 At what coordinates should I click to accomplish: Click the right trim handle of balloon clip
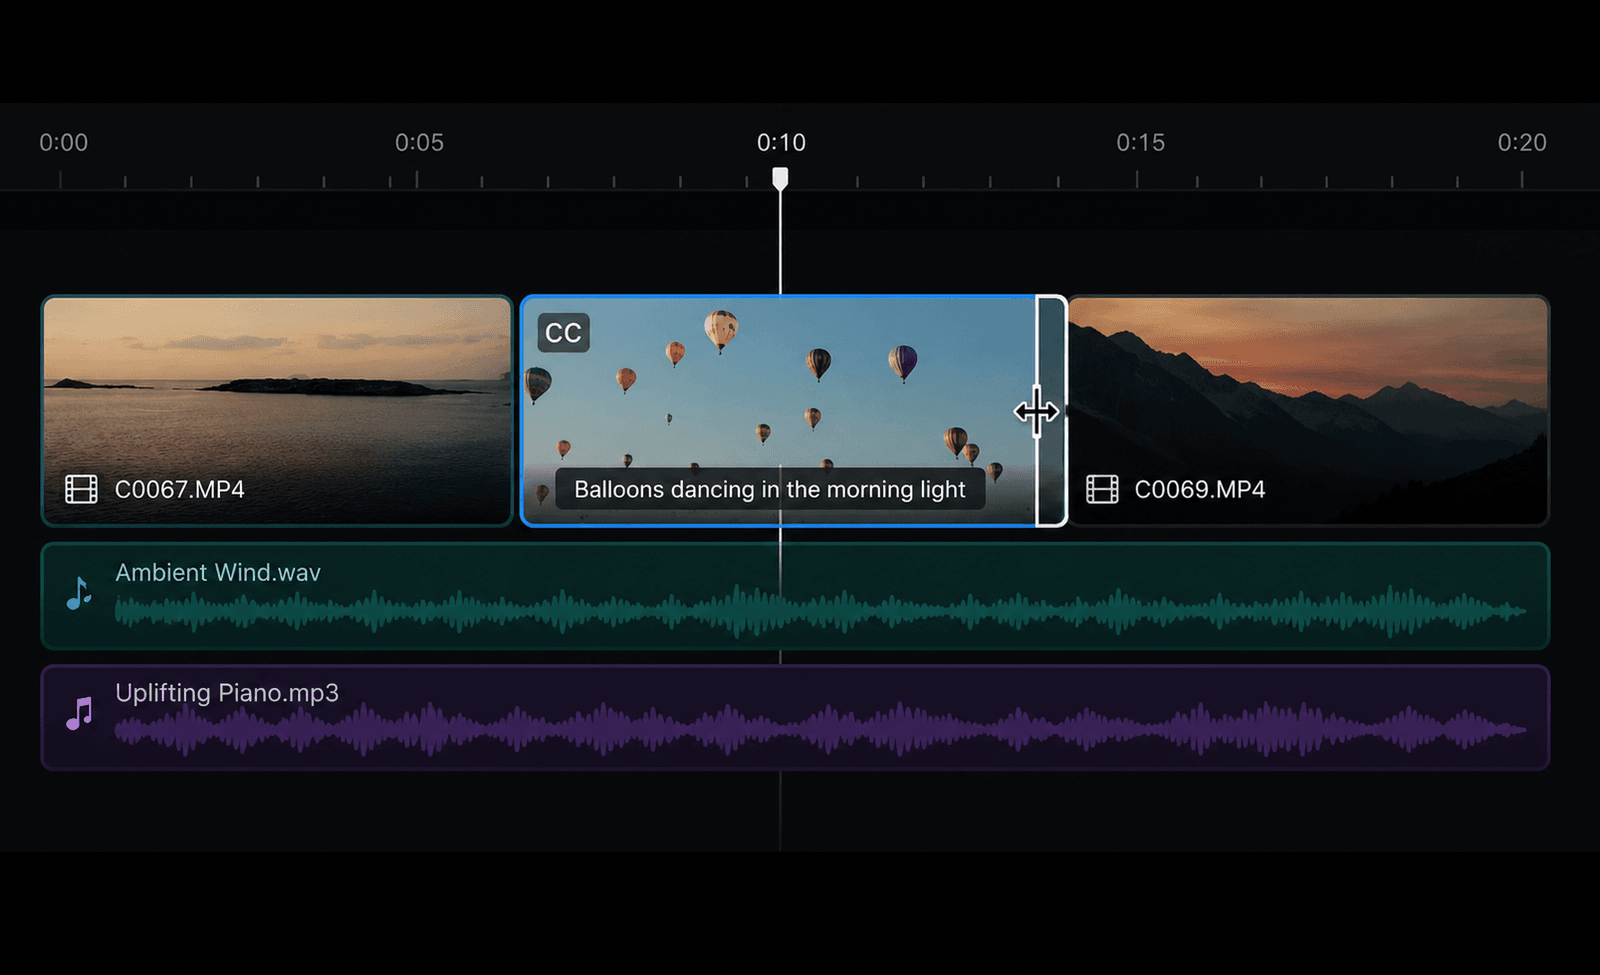coord(1051,411)
